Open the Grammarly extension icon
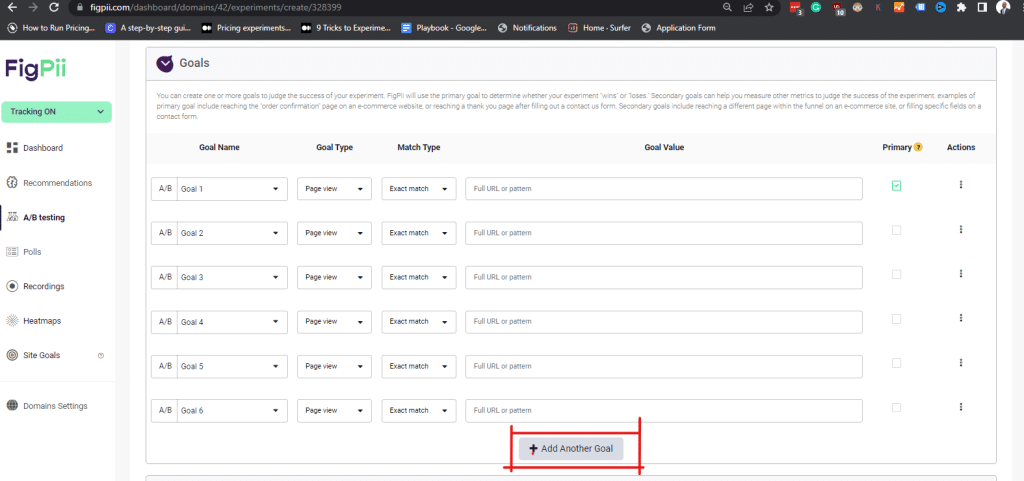The image size is (1024, 481). 816,8
